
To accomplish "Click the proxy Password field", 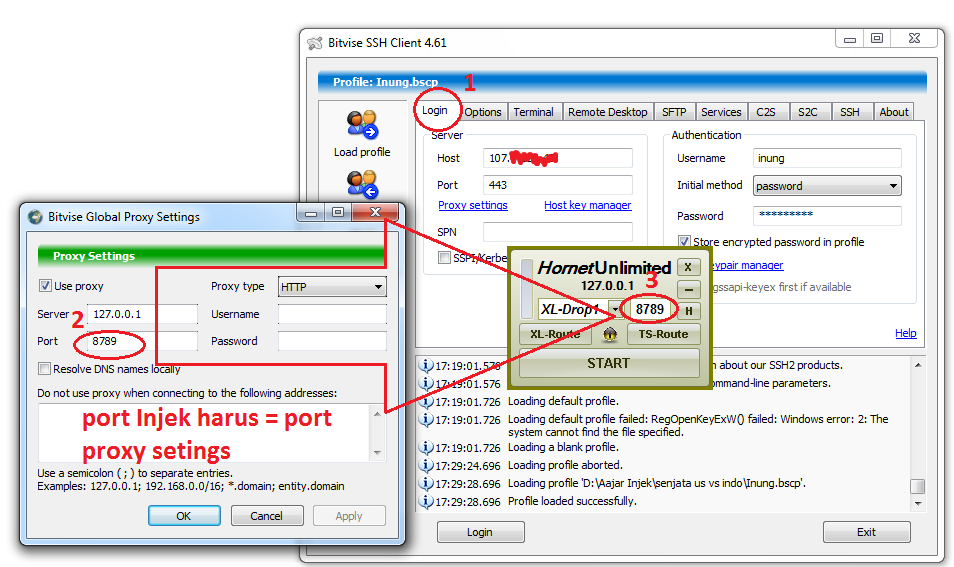I will coord(332,341).
